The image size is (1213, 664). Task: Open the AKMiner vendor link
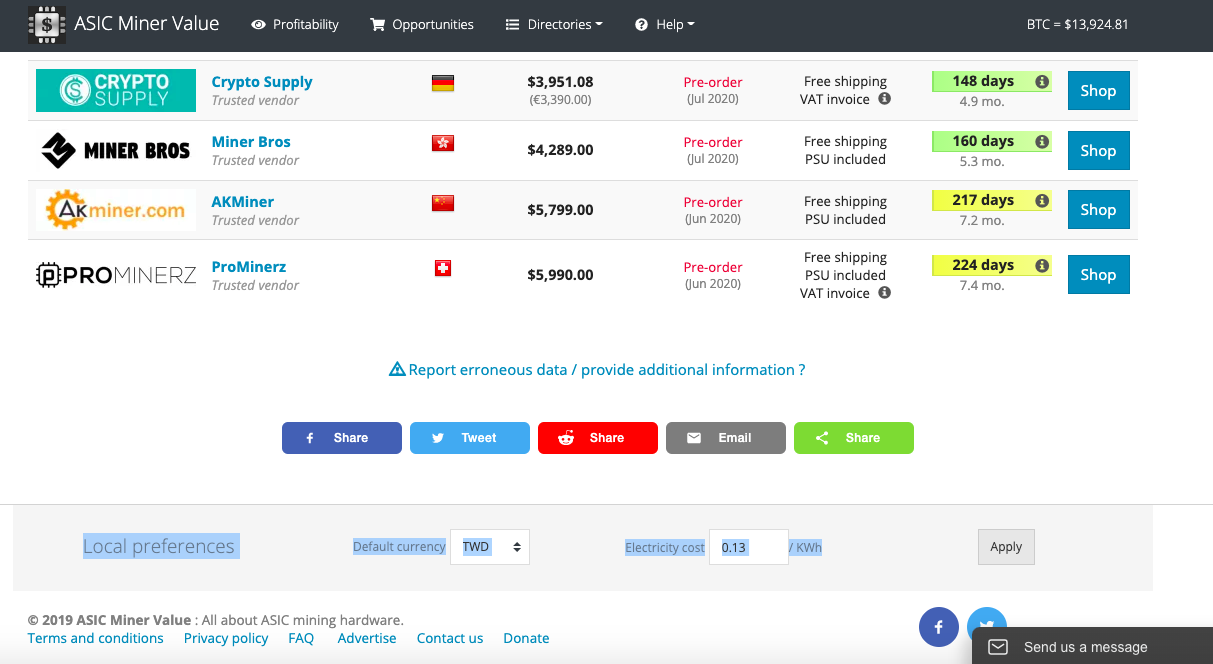(x=242, y=202)
